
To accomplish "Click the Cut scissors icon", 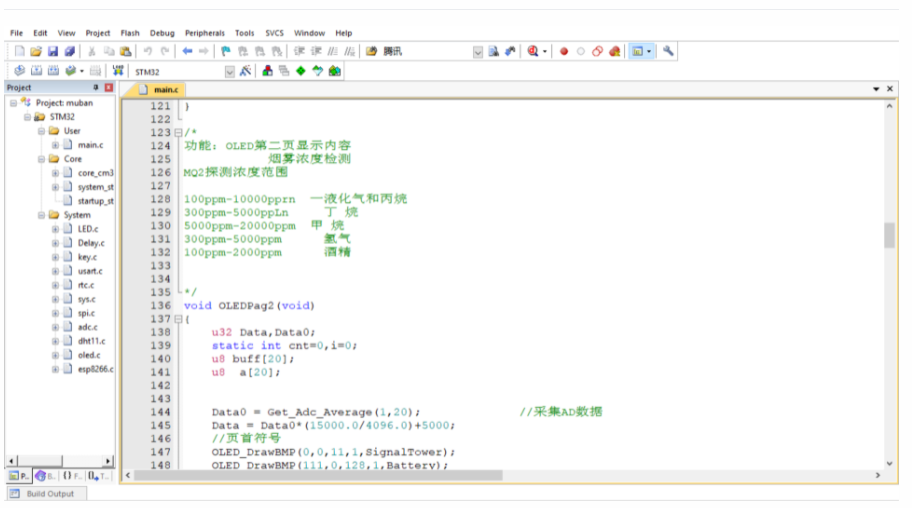I will click(x=92, y=51).
